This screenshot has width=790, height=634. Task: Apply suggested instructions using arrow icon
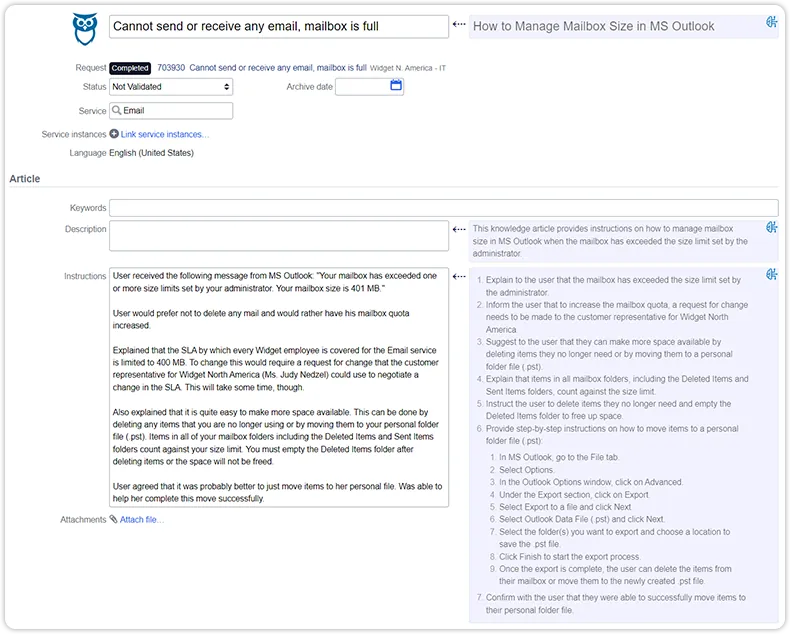[458, 276]
